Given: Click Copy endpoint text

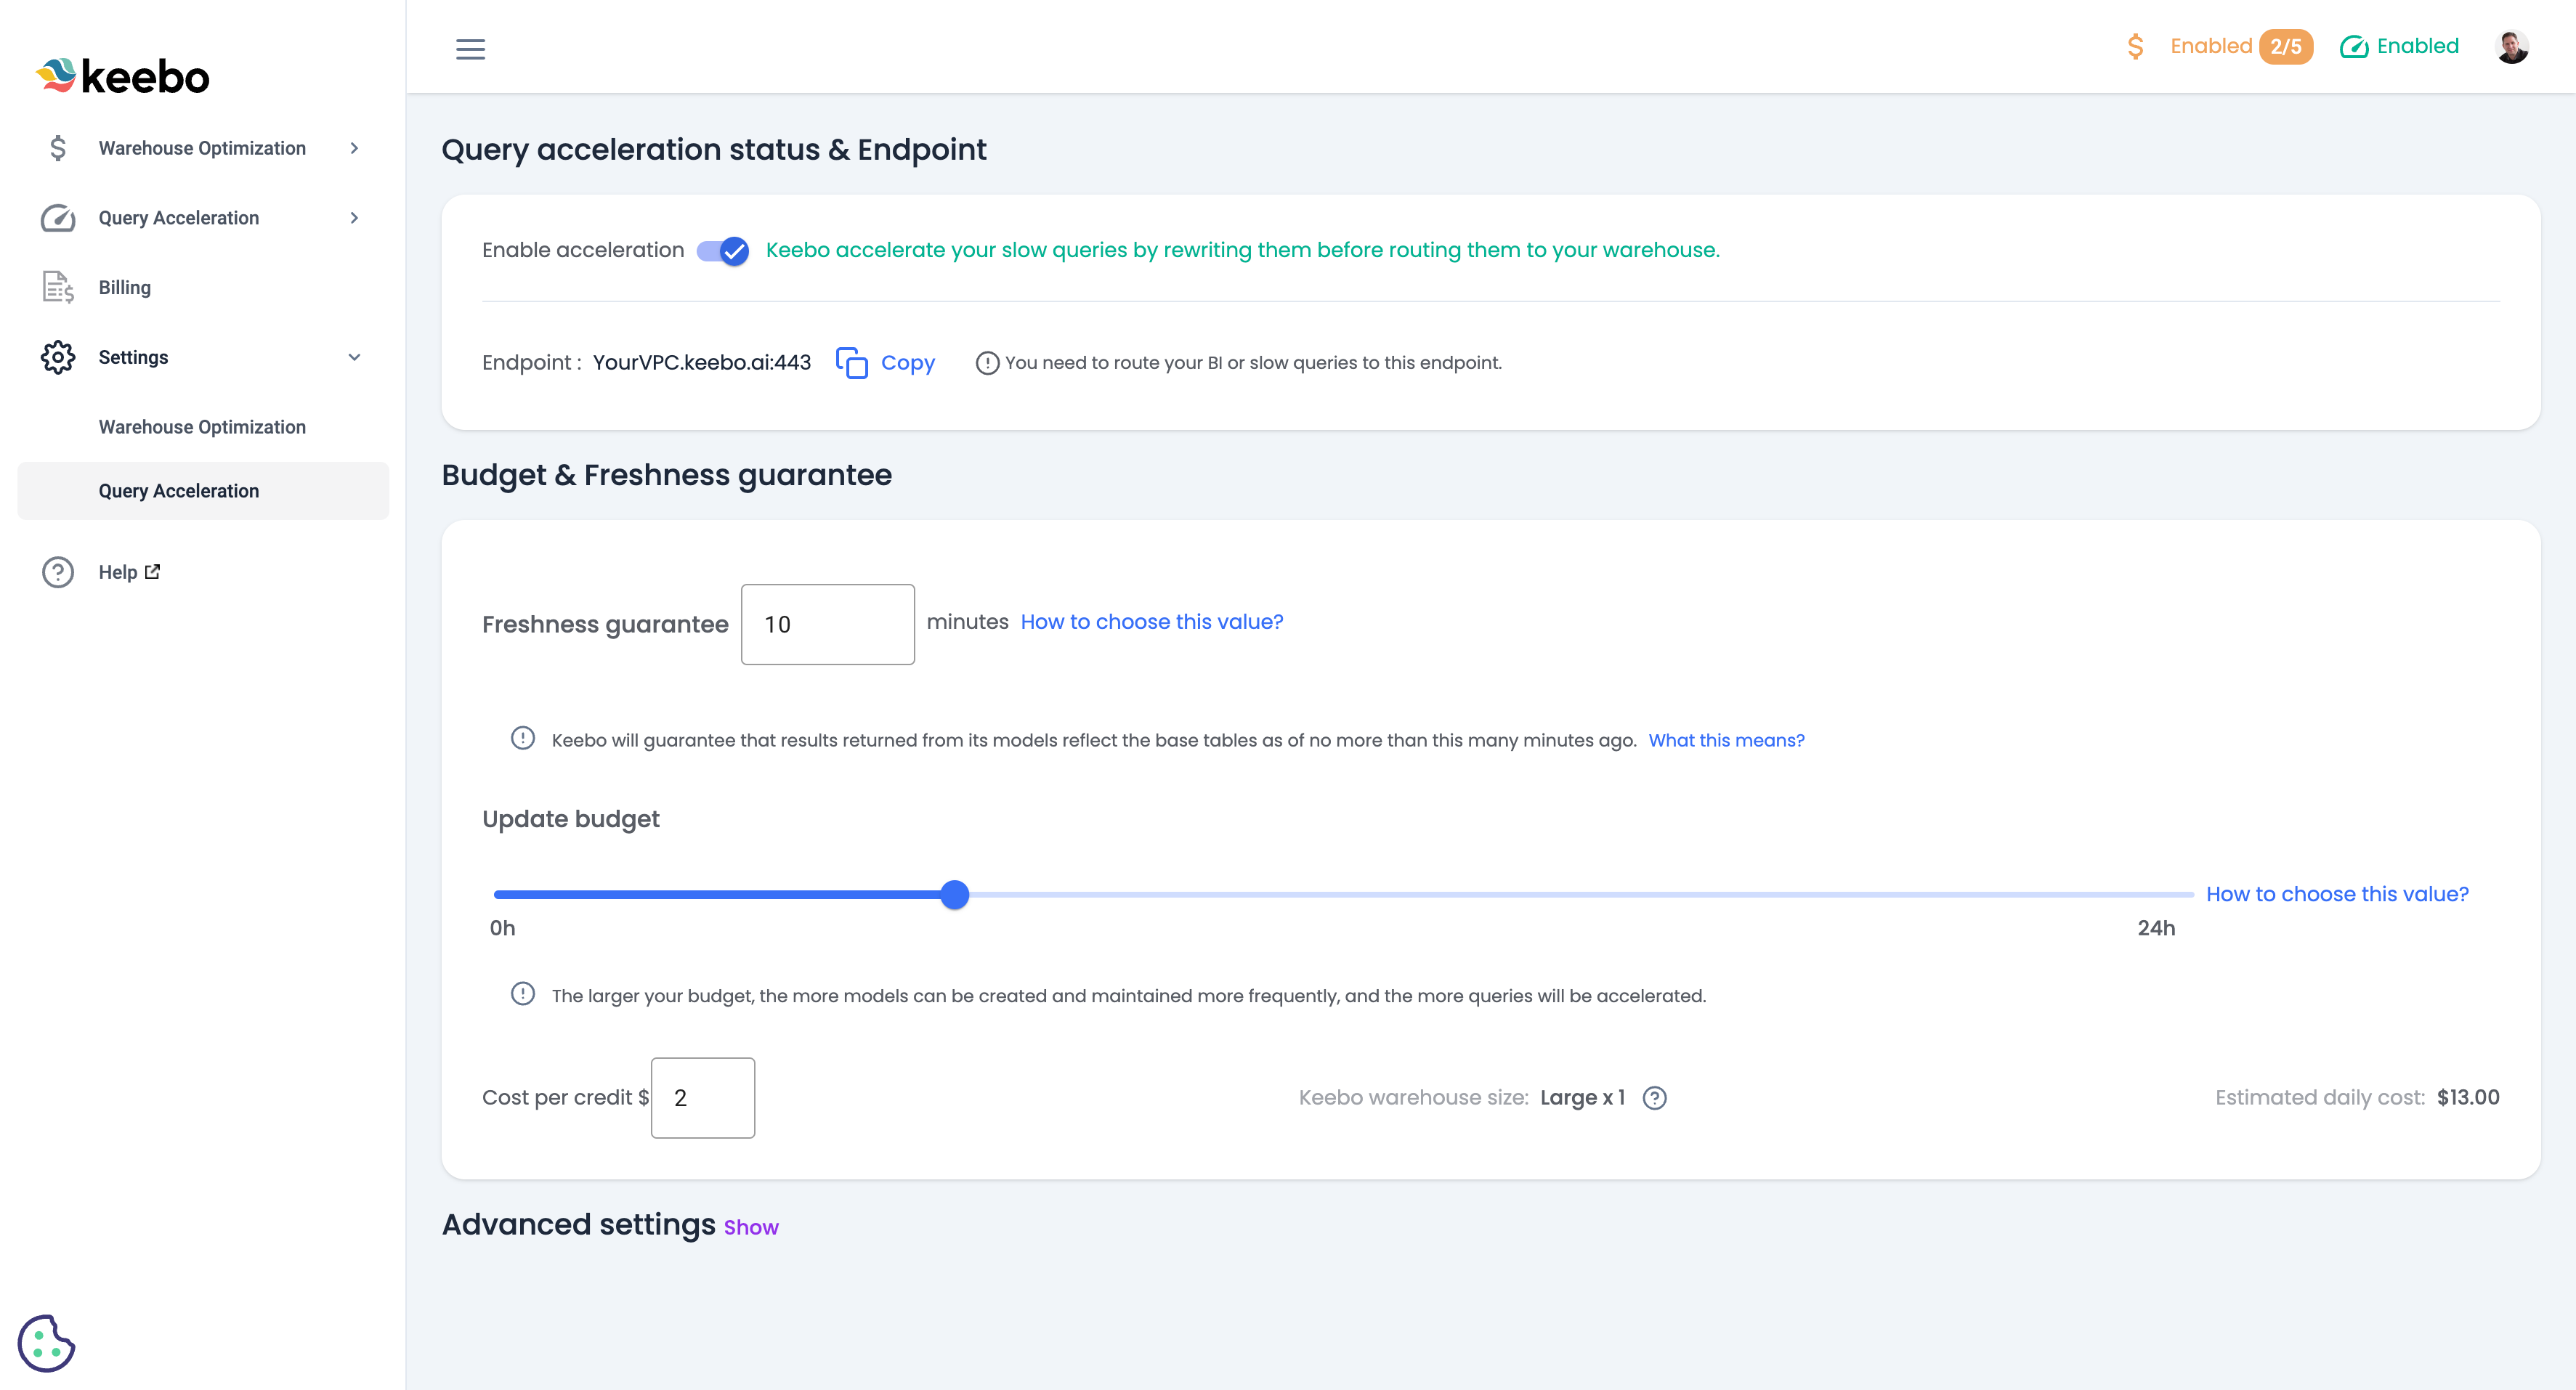Looking at the screenshot, I should 908,363.
